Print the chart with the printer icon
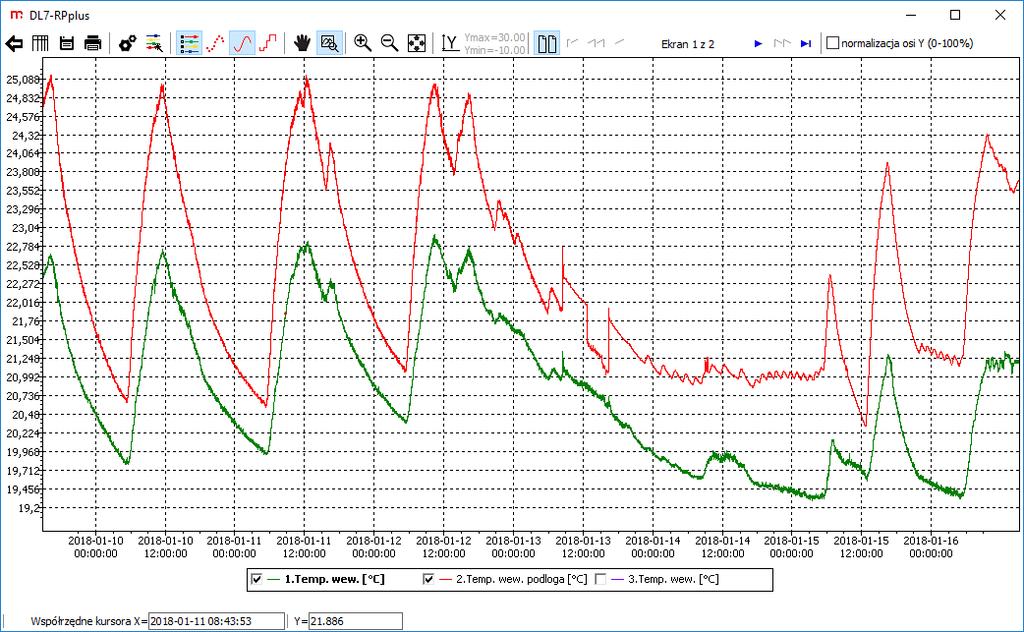The width and height of the screenshot is (1024, 632). click(93, 44)
